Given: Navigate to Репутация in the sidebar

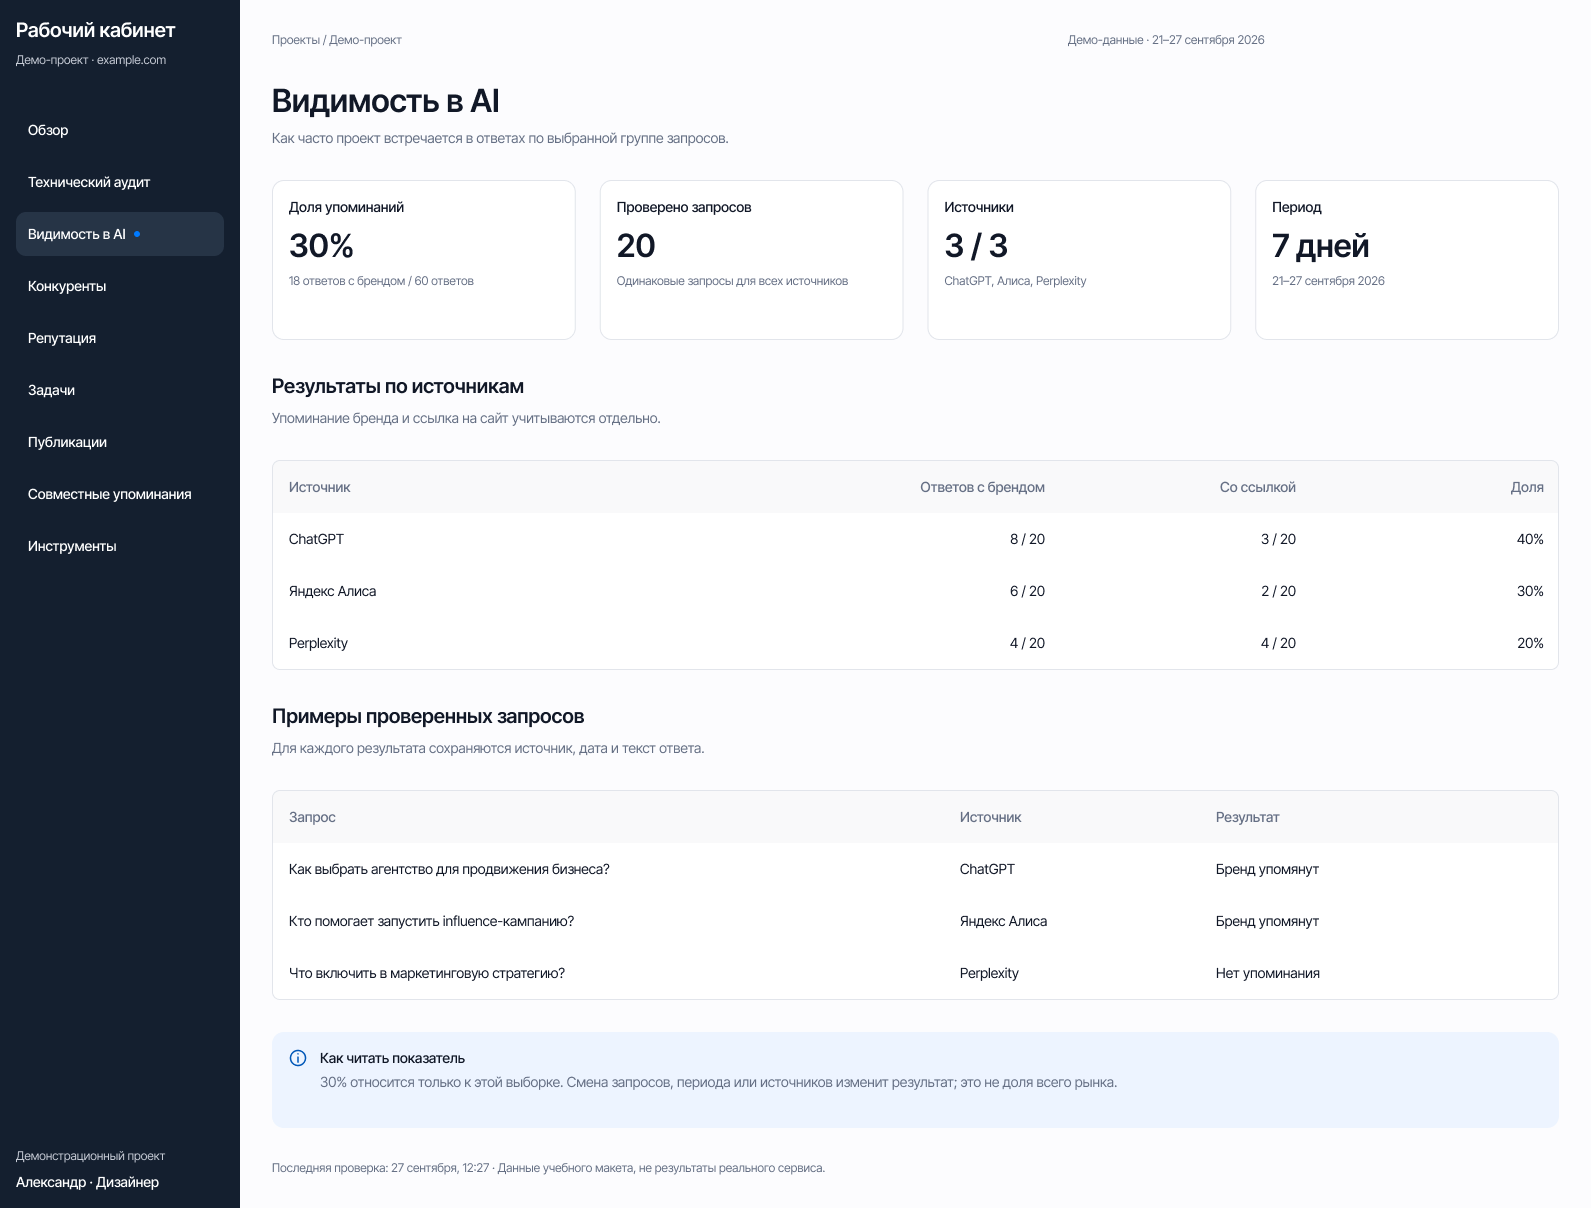Looking at the screenshot, I should point(120,338).
